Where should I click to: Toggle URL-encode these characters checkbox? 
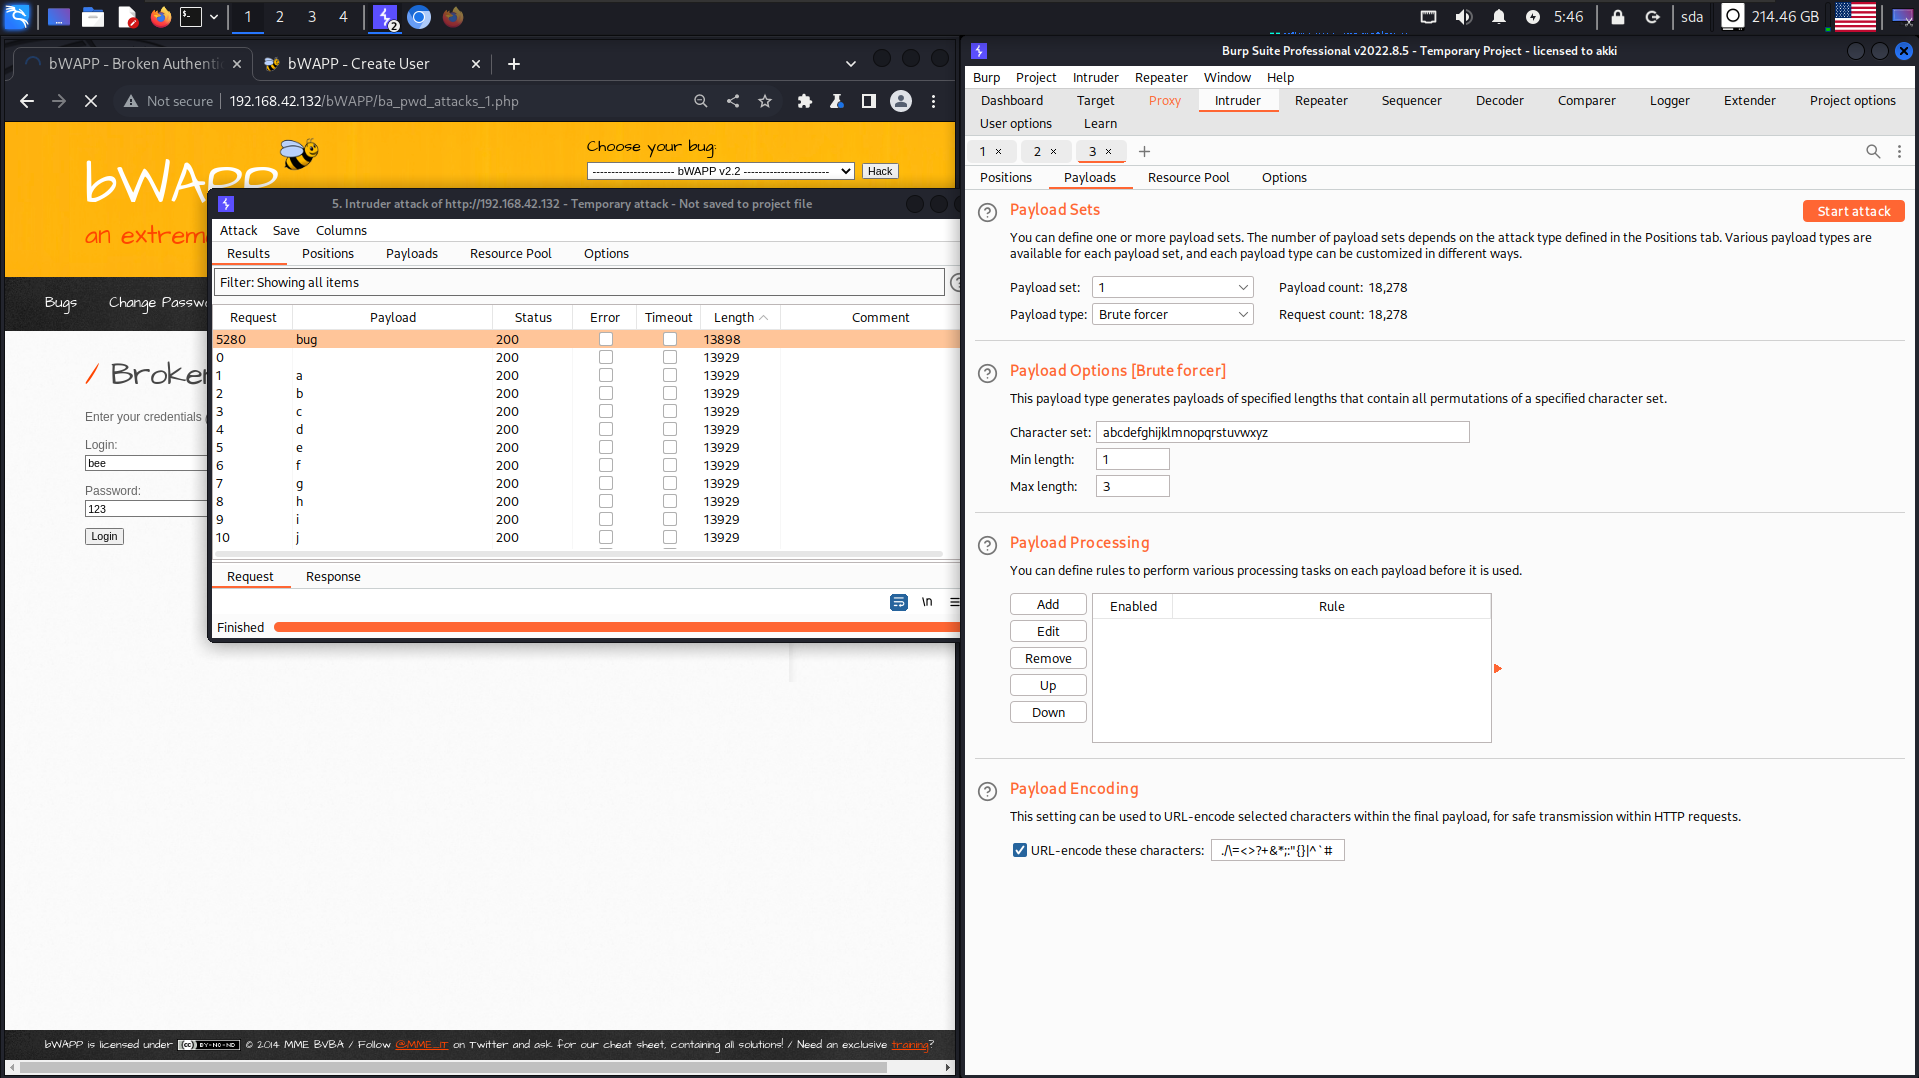click(1019, 850)
